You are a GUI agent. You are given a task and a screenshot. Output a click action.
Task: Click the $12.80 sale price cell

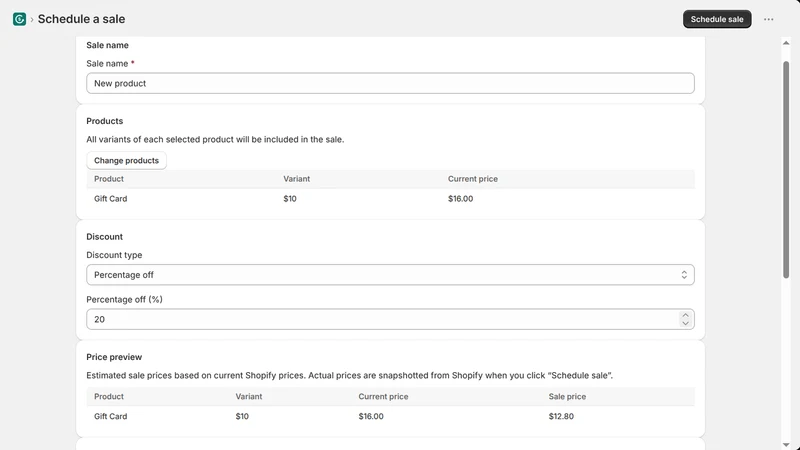pos(561,416)
